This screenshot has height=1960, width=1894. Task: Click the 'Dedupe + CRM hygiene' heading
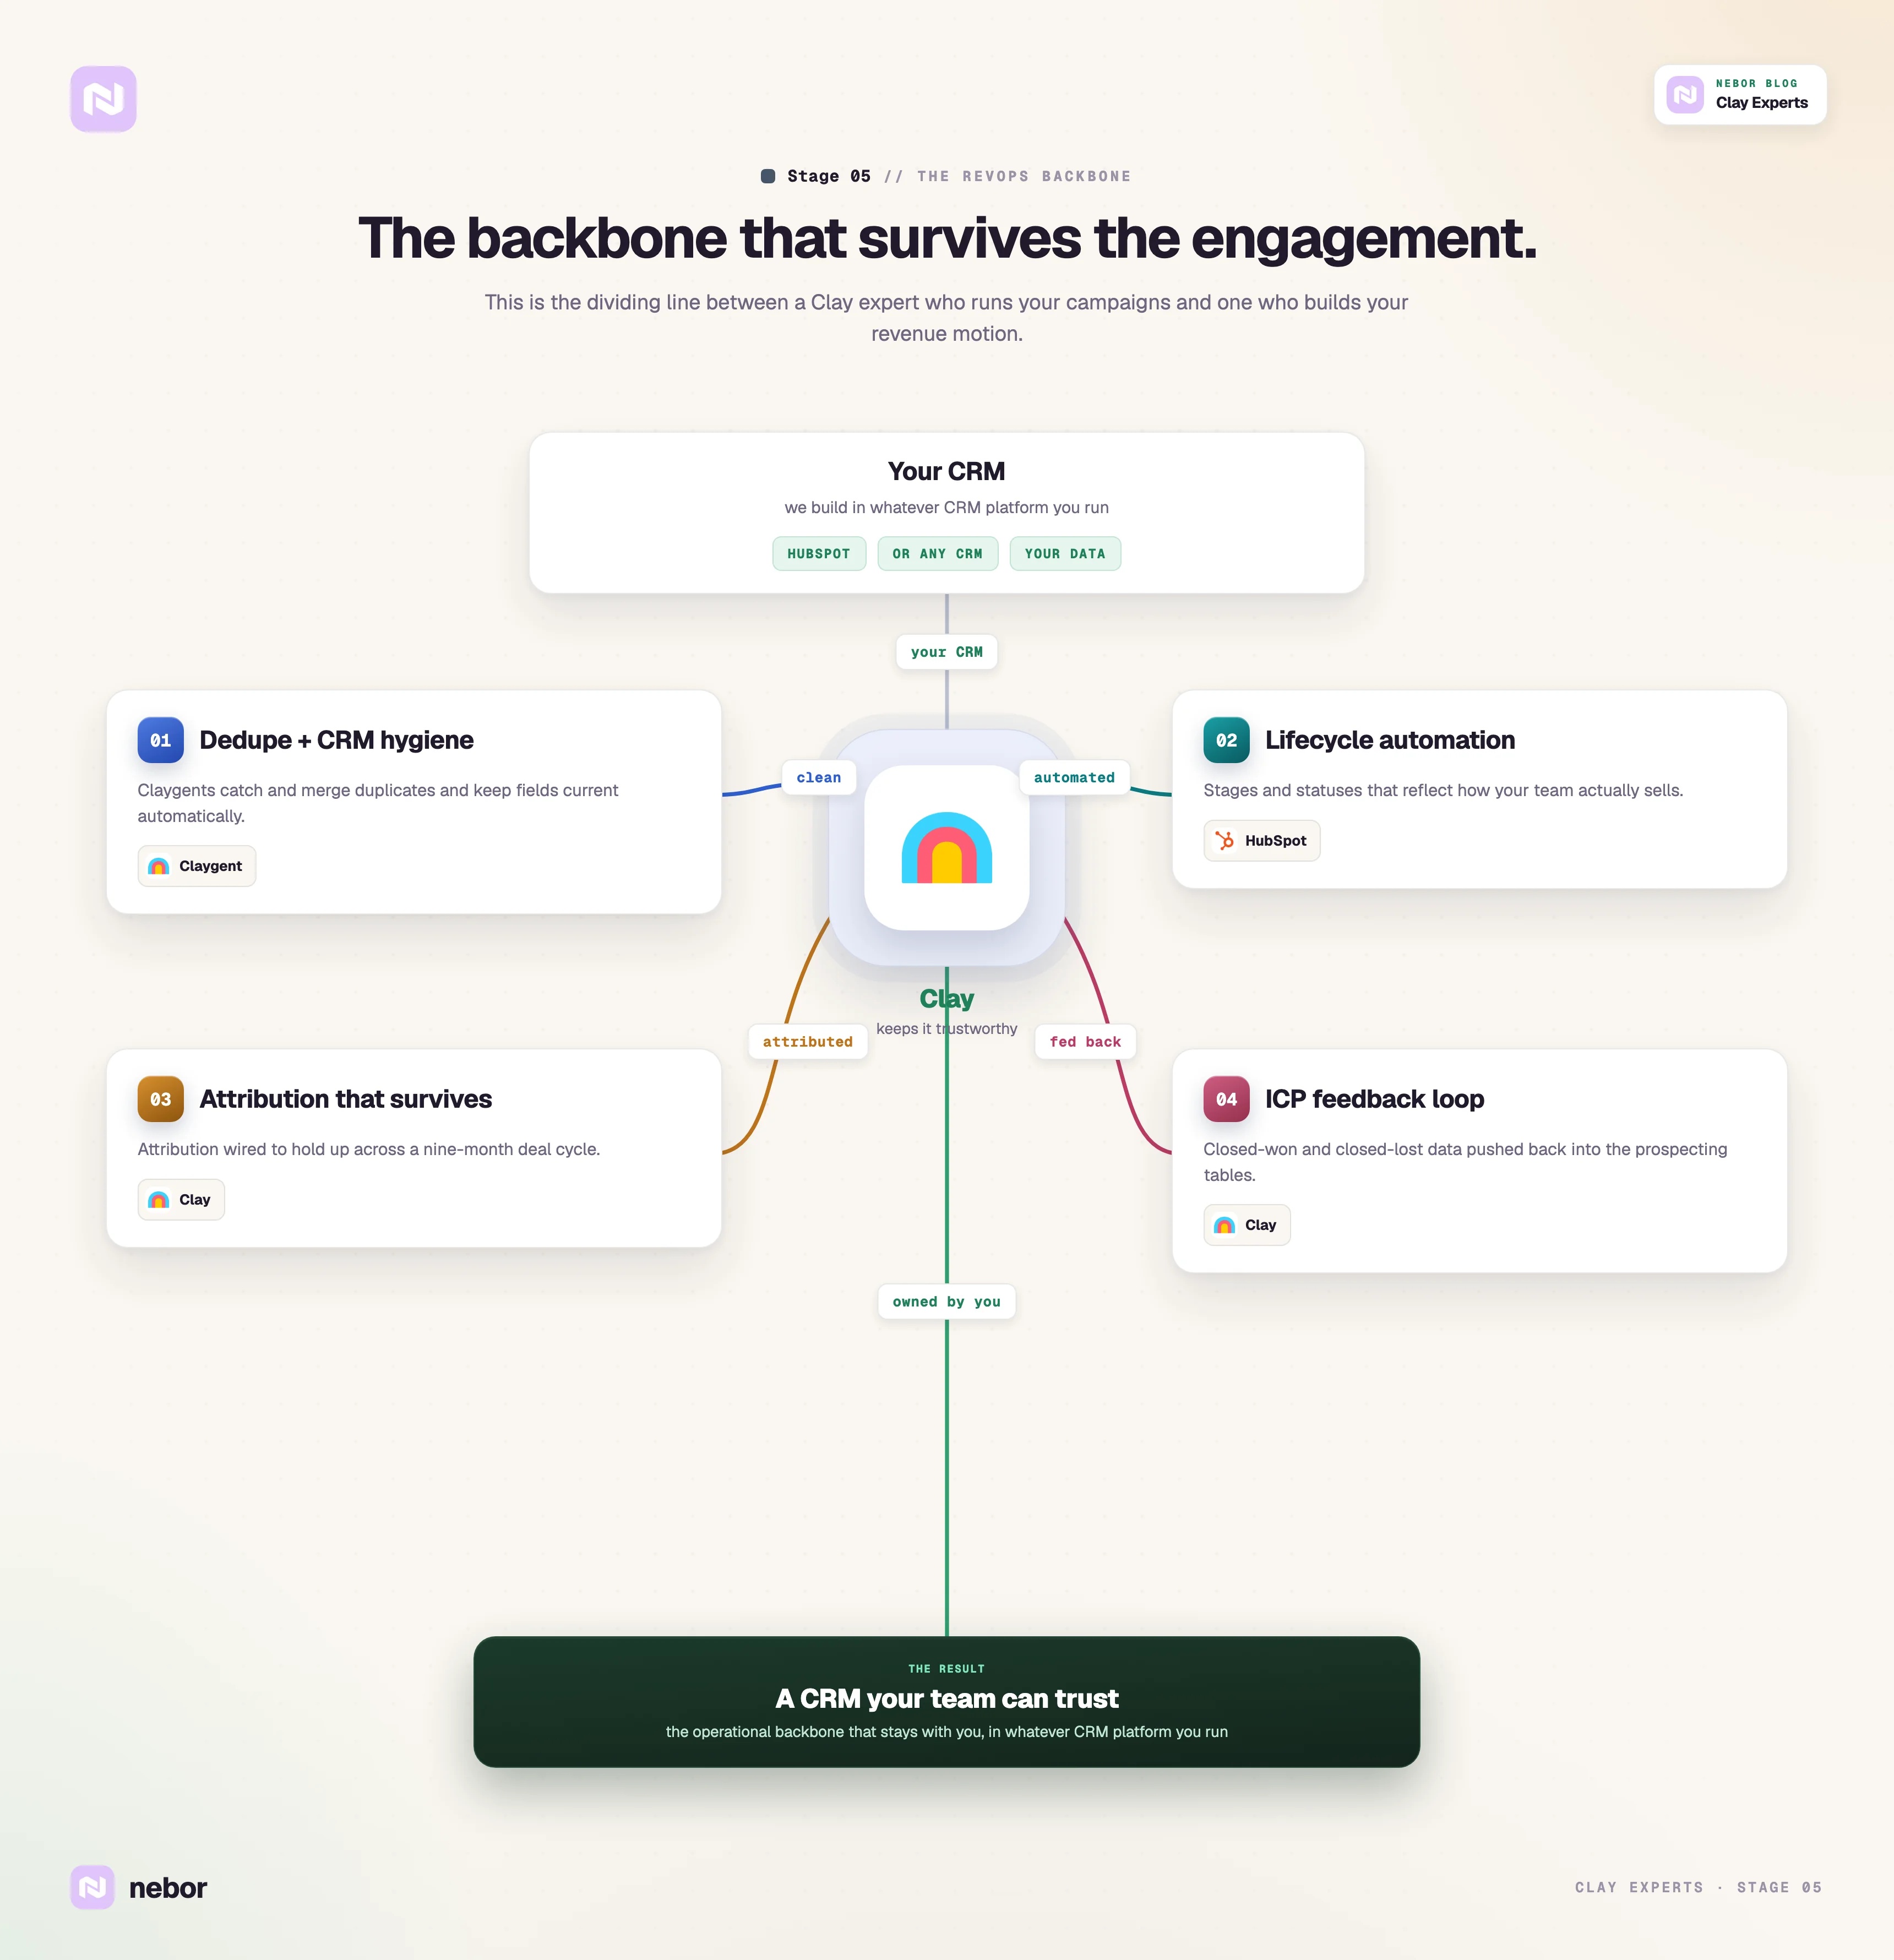336,740
